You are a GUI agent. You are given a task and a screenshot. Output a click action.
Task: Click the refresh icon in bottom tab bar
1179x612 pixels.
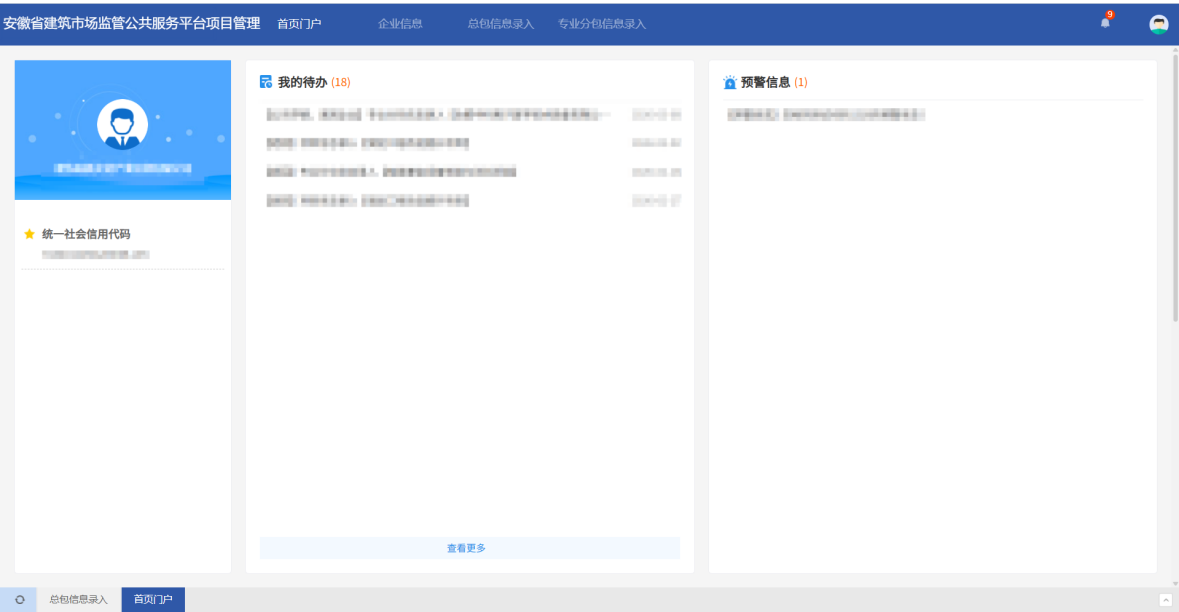pos(19,600)
